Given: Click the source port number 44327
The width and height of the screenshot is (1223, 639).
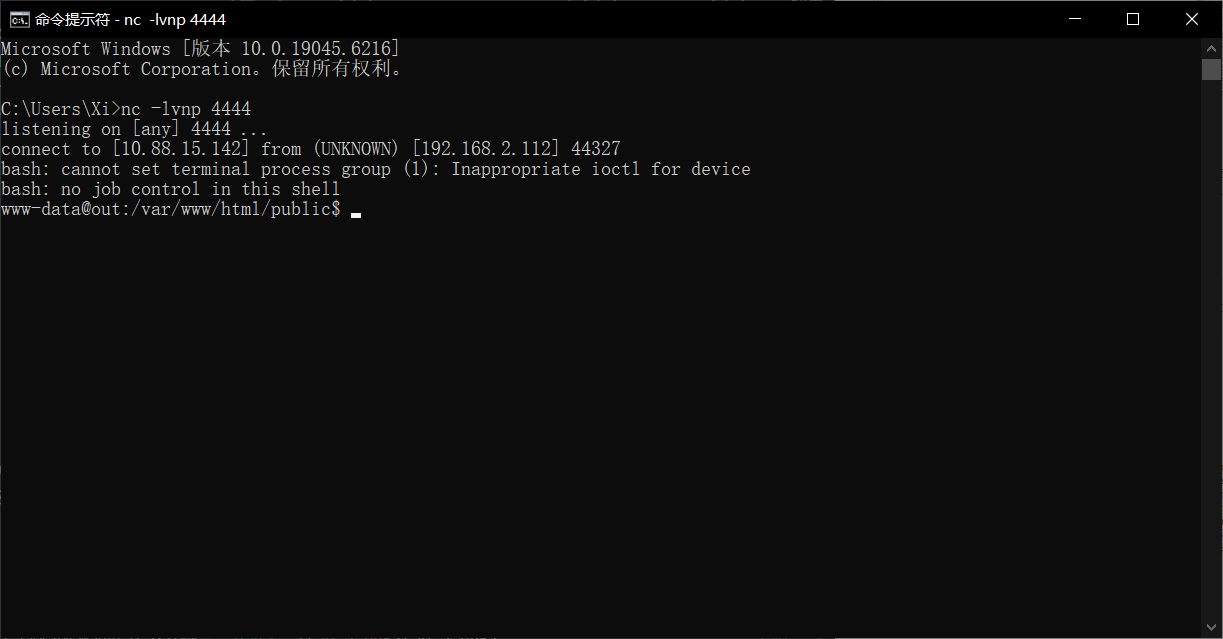Looking at the screenshot, I should click(x=596, y=149).
